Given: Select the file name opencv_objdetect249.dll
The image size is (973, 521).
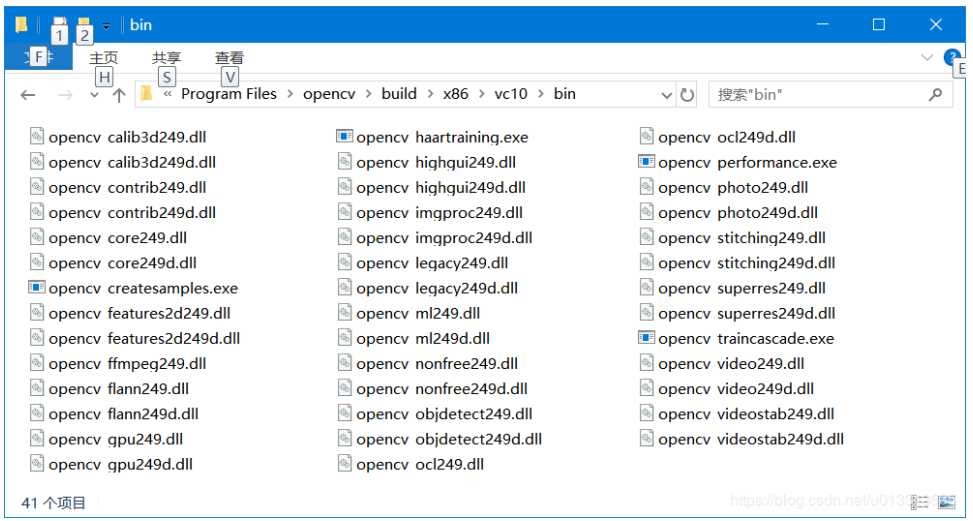Looking at the screenshot, I should tap(444, 414).
